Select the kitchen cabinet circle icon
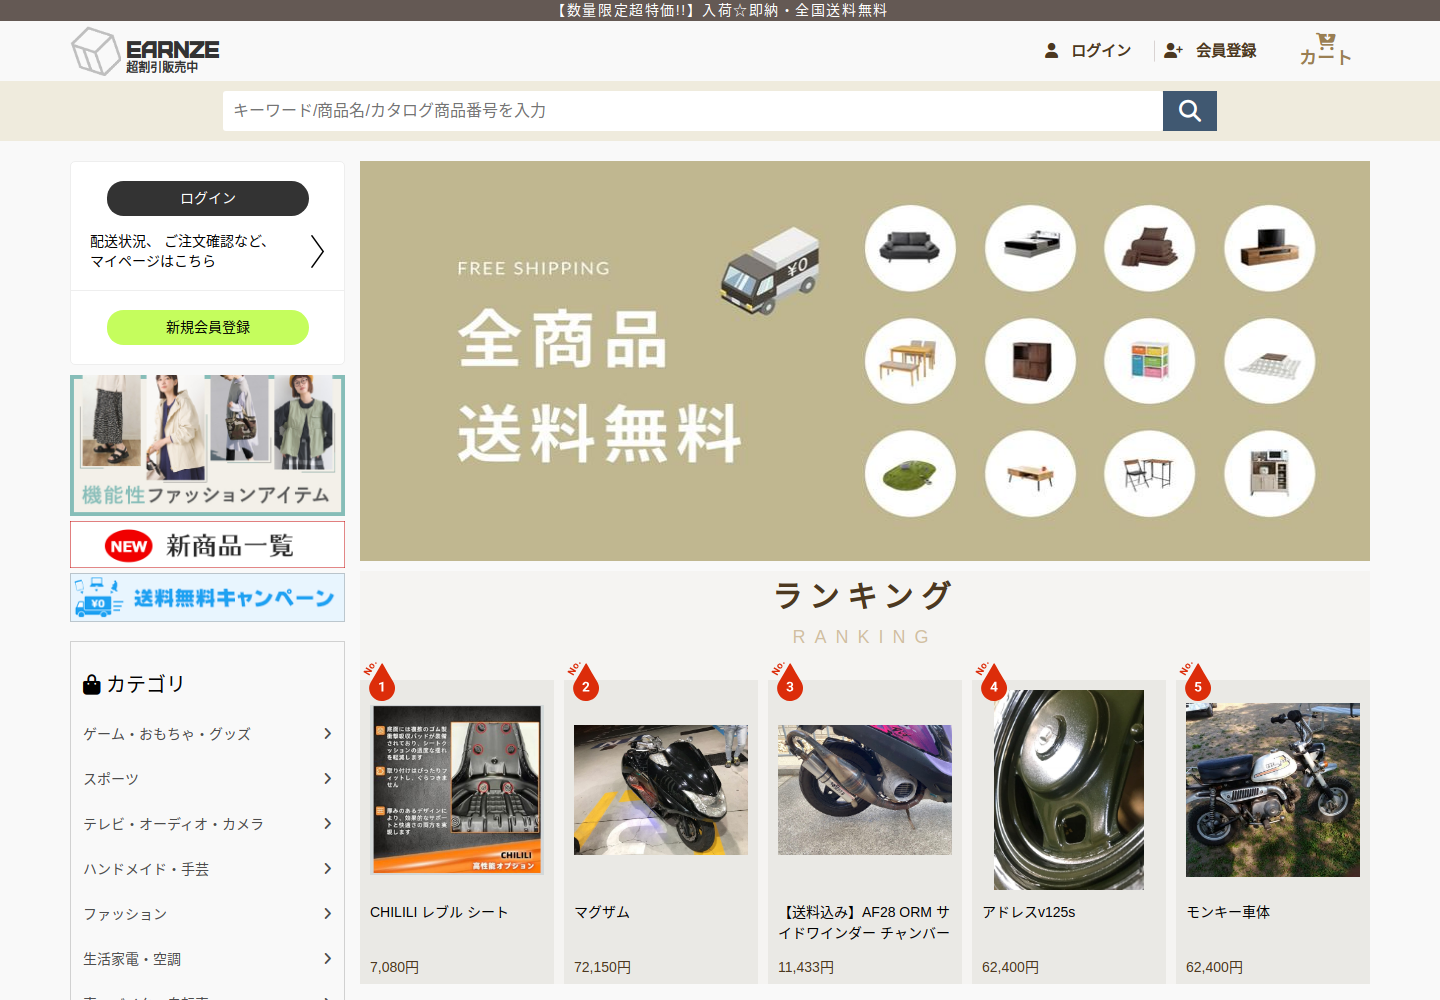1440x1000 pixels. tap(1269, 474)
